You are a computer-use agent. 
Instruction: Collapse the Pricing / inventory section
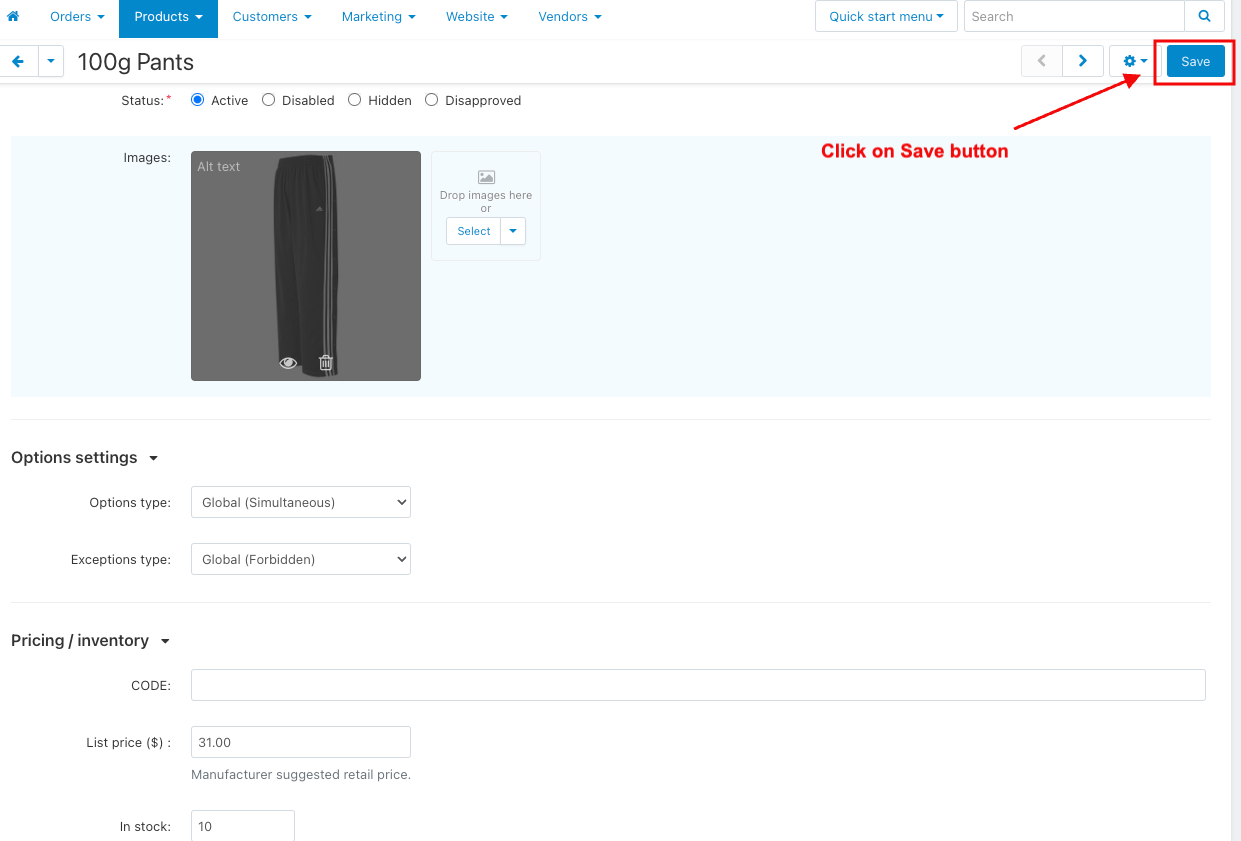[x=91, y=640]
